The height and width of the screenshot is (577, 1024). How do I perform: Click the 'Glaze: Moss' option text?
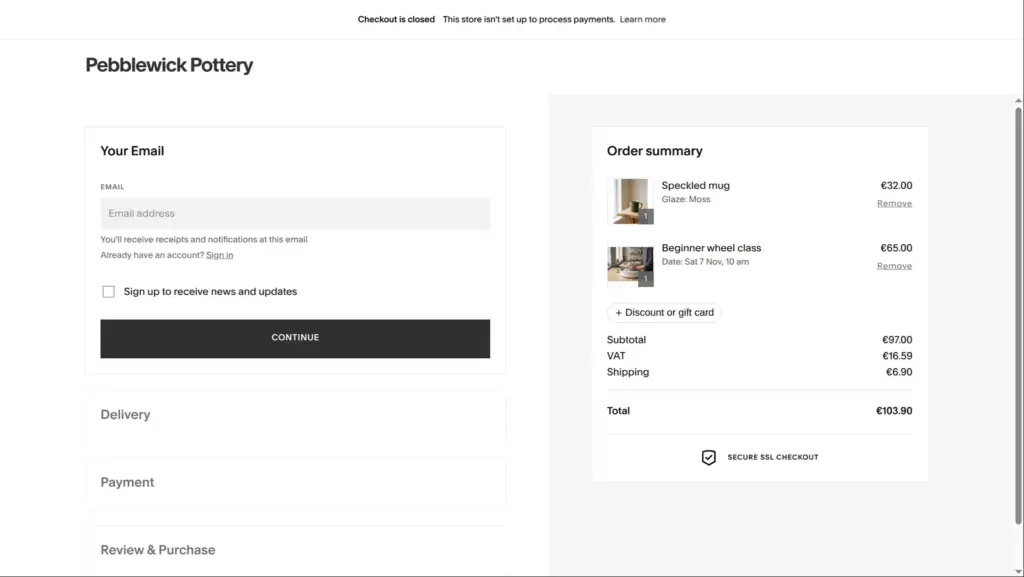point(686,200)
